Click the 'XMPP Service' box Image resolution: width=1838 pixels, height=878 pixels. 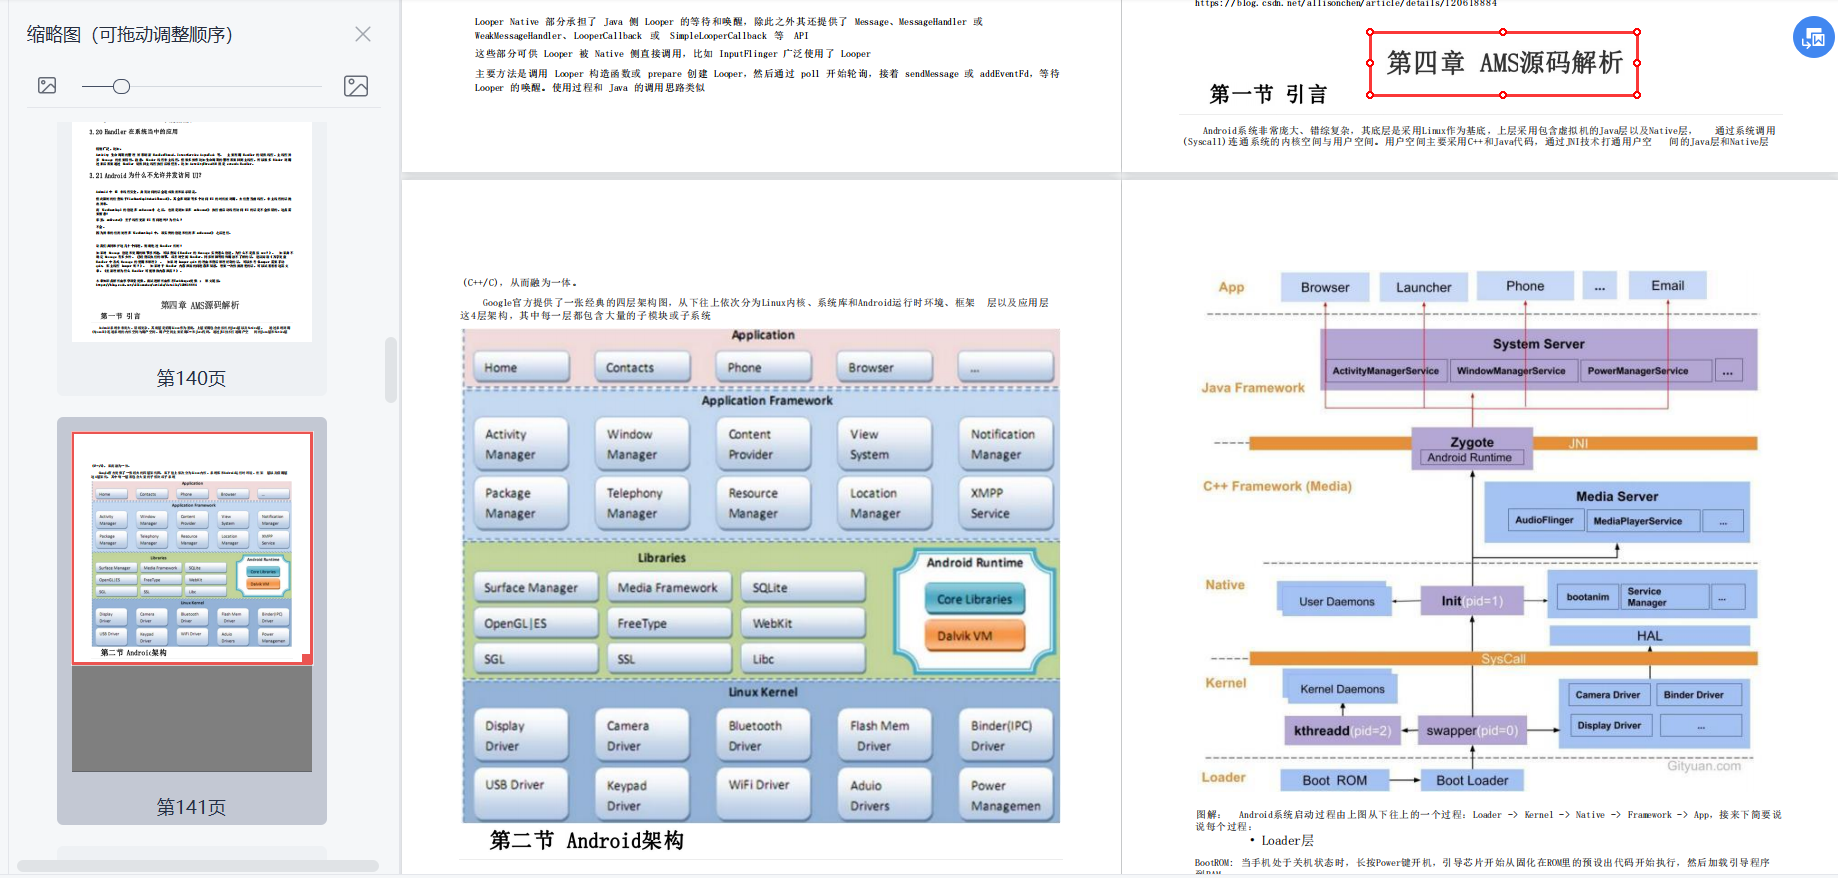[1006, 503]
